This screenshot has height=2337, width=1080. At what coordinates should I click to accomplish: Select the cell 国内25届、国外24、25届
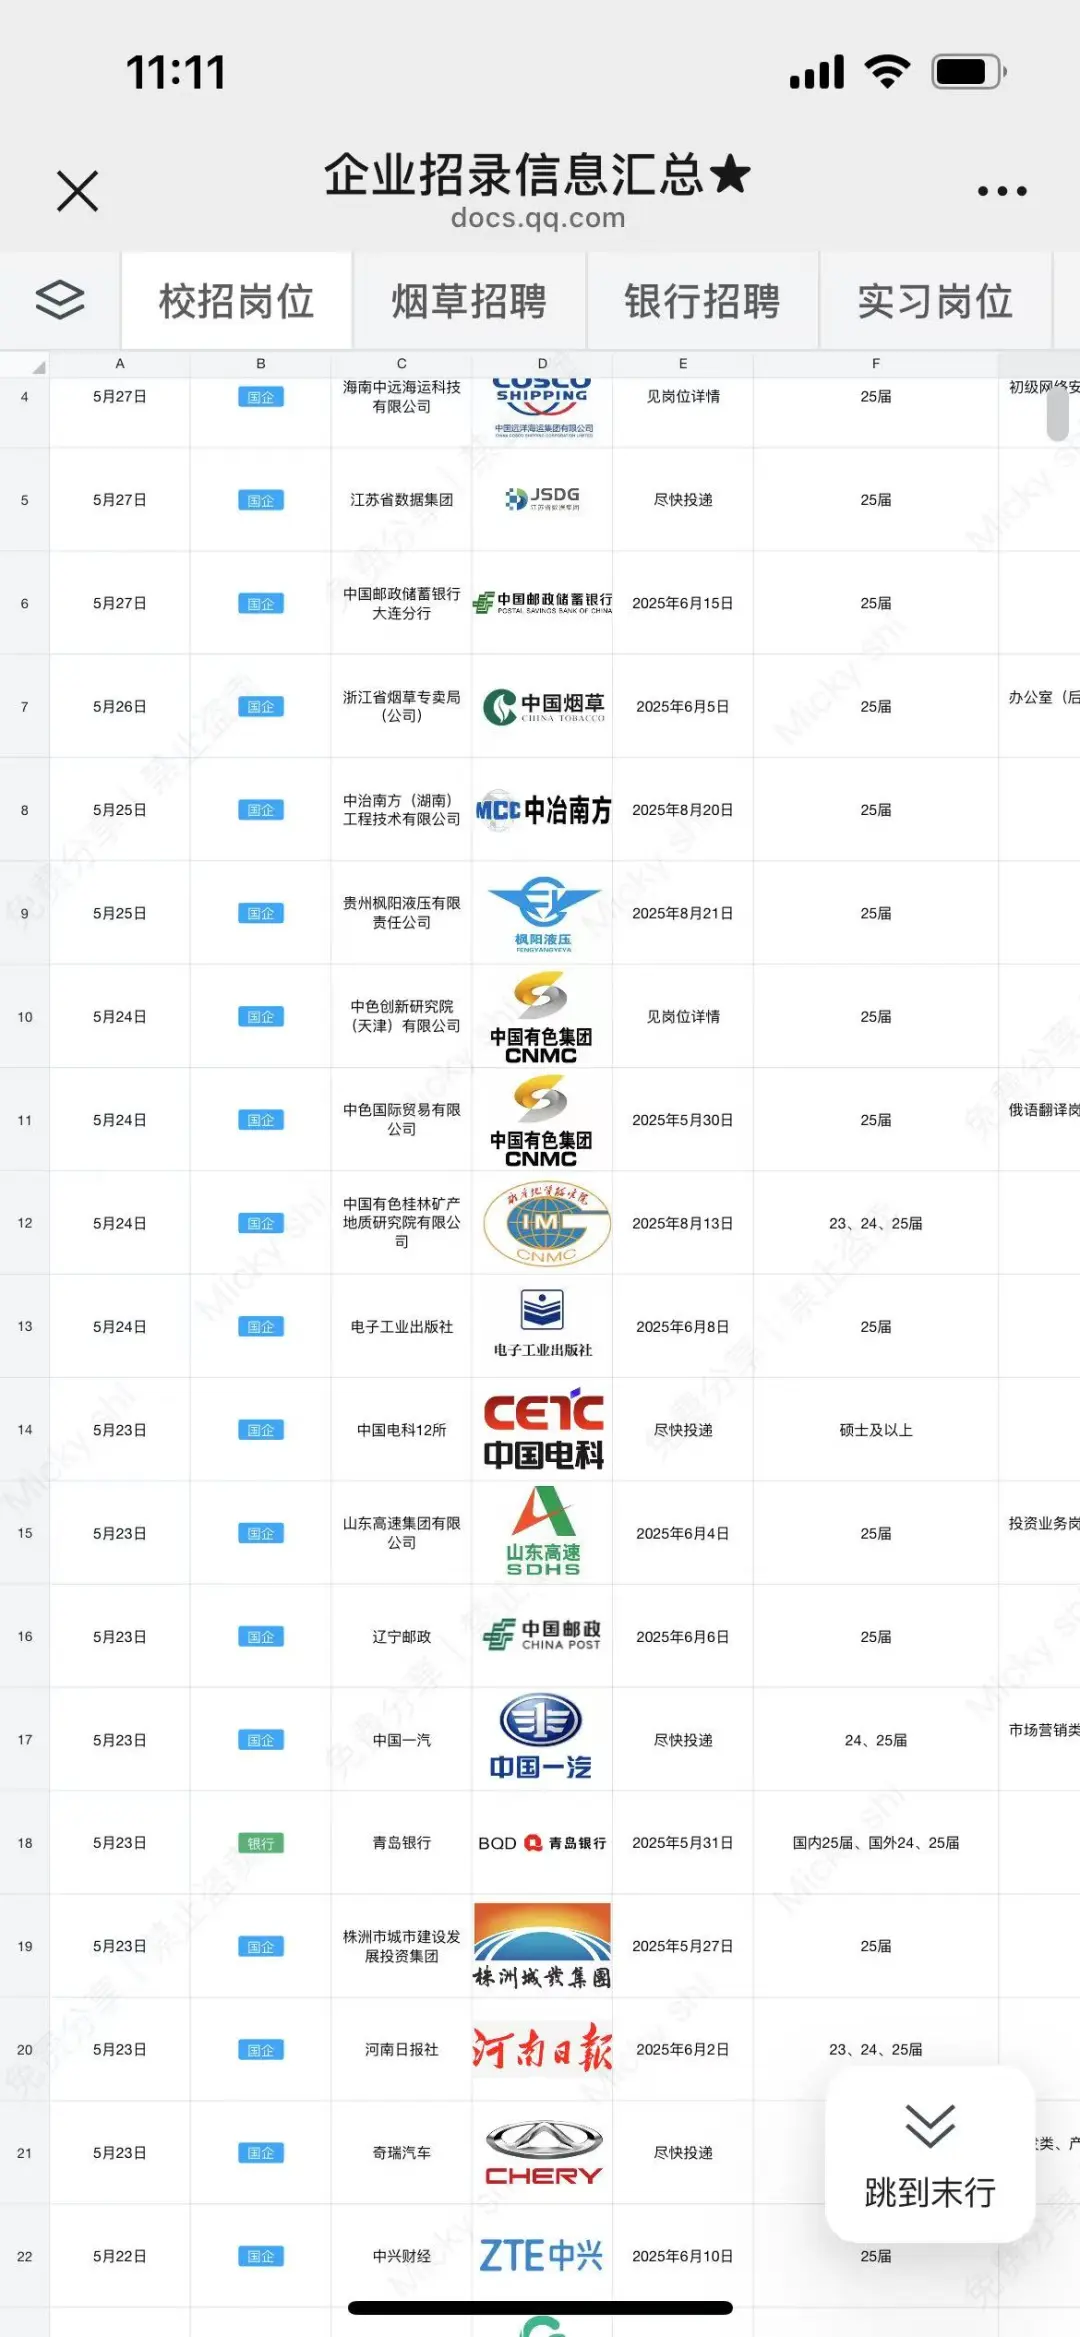876,1843
